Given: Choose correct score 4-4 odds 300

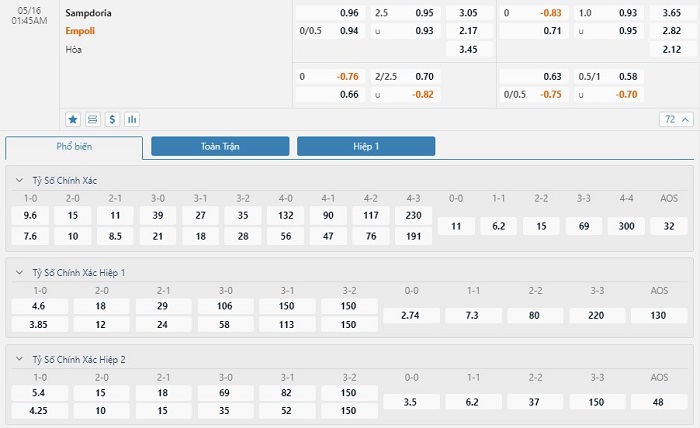Looking at the screenshot, I should click(626, 226).
